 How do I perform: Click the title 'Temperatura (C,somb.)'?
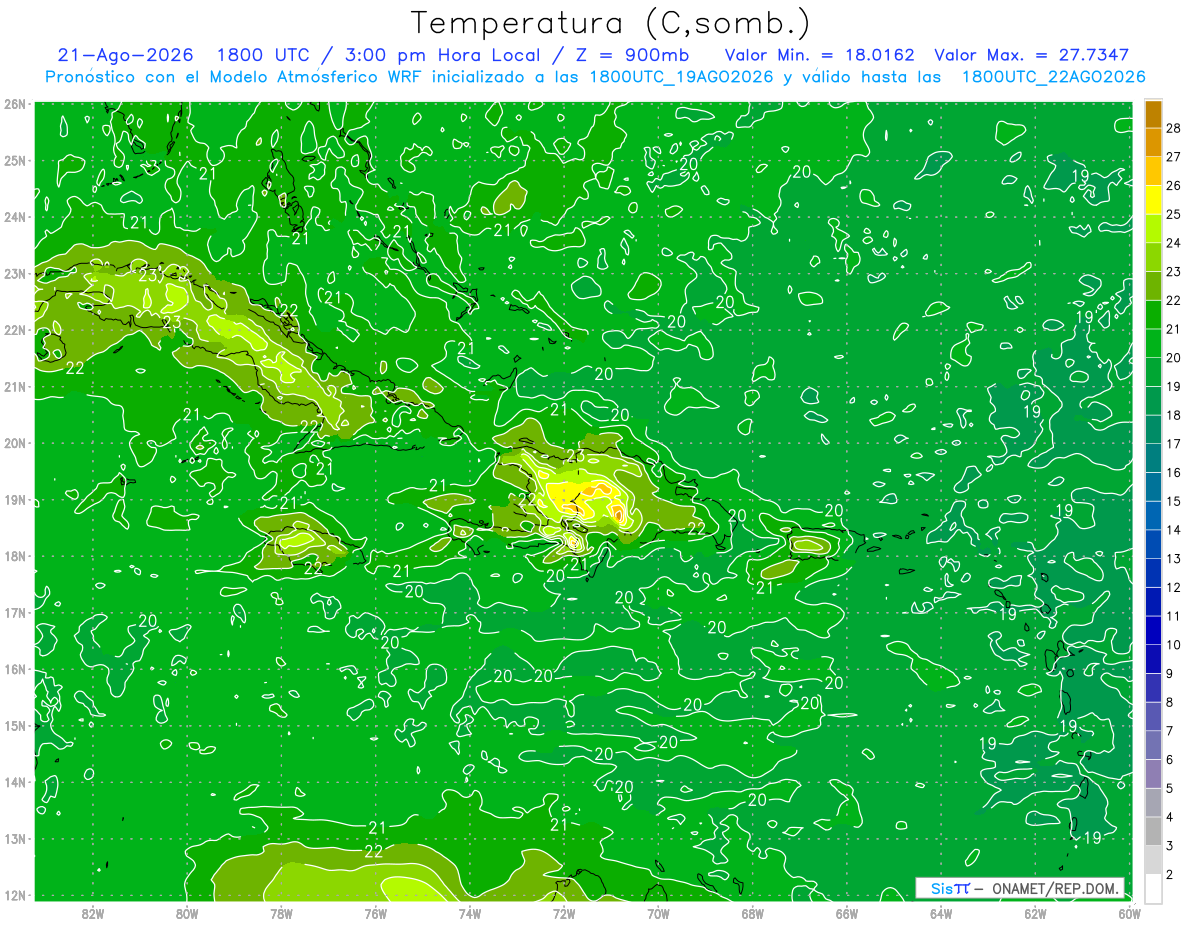611,23
